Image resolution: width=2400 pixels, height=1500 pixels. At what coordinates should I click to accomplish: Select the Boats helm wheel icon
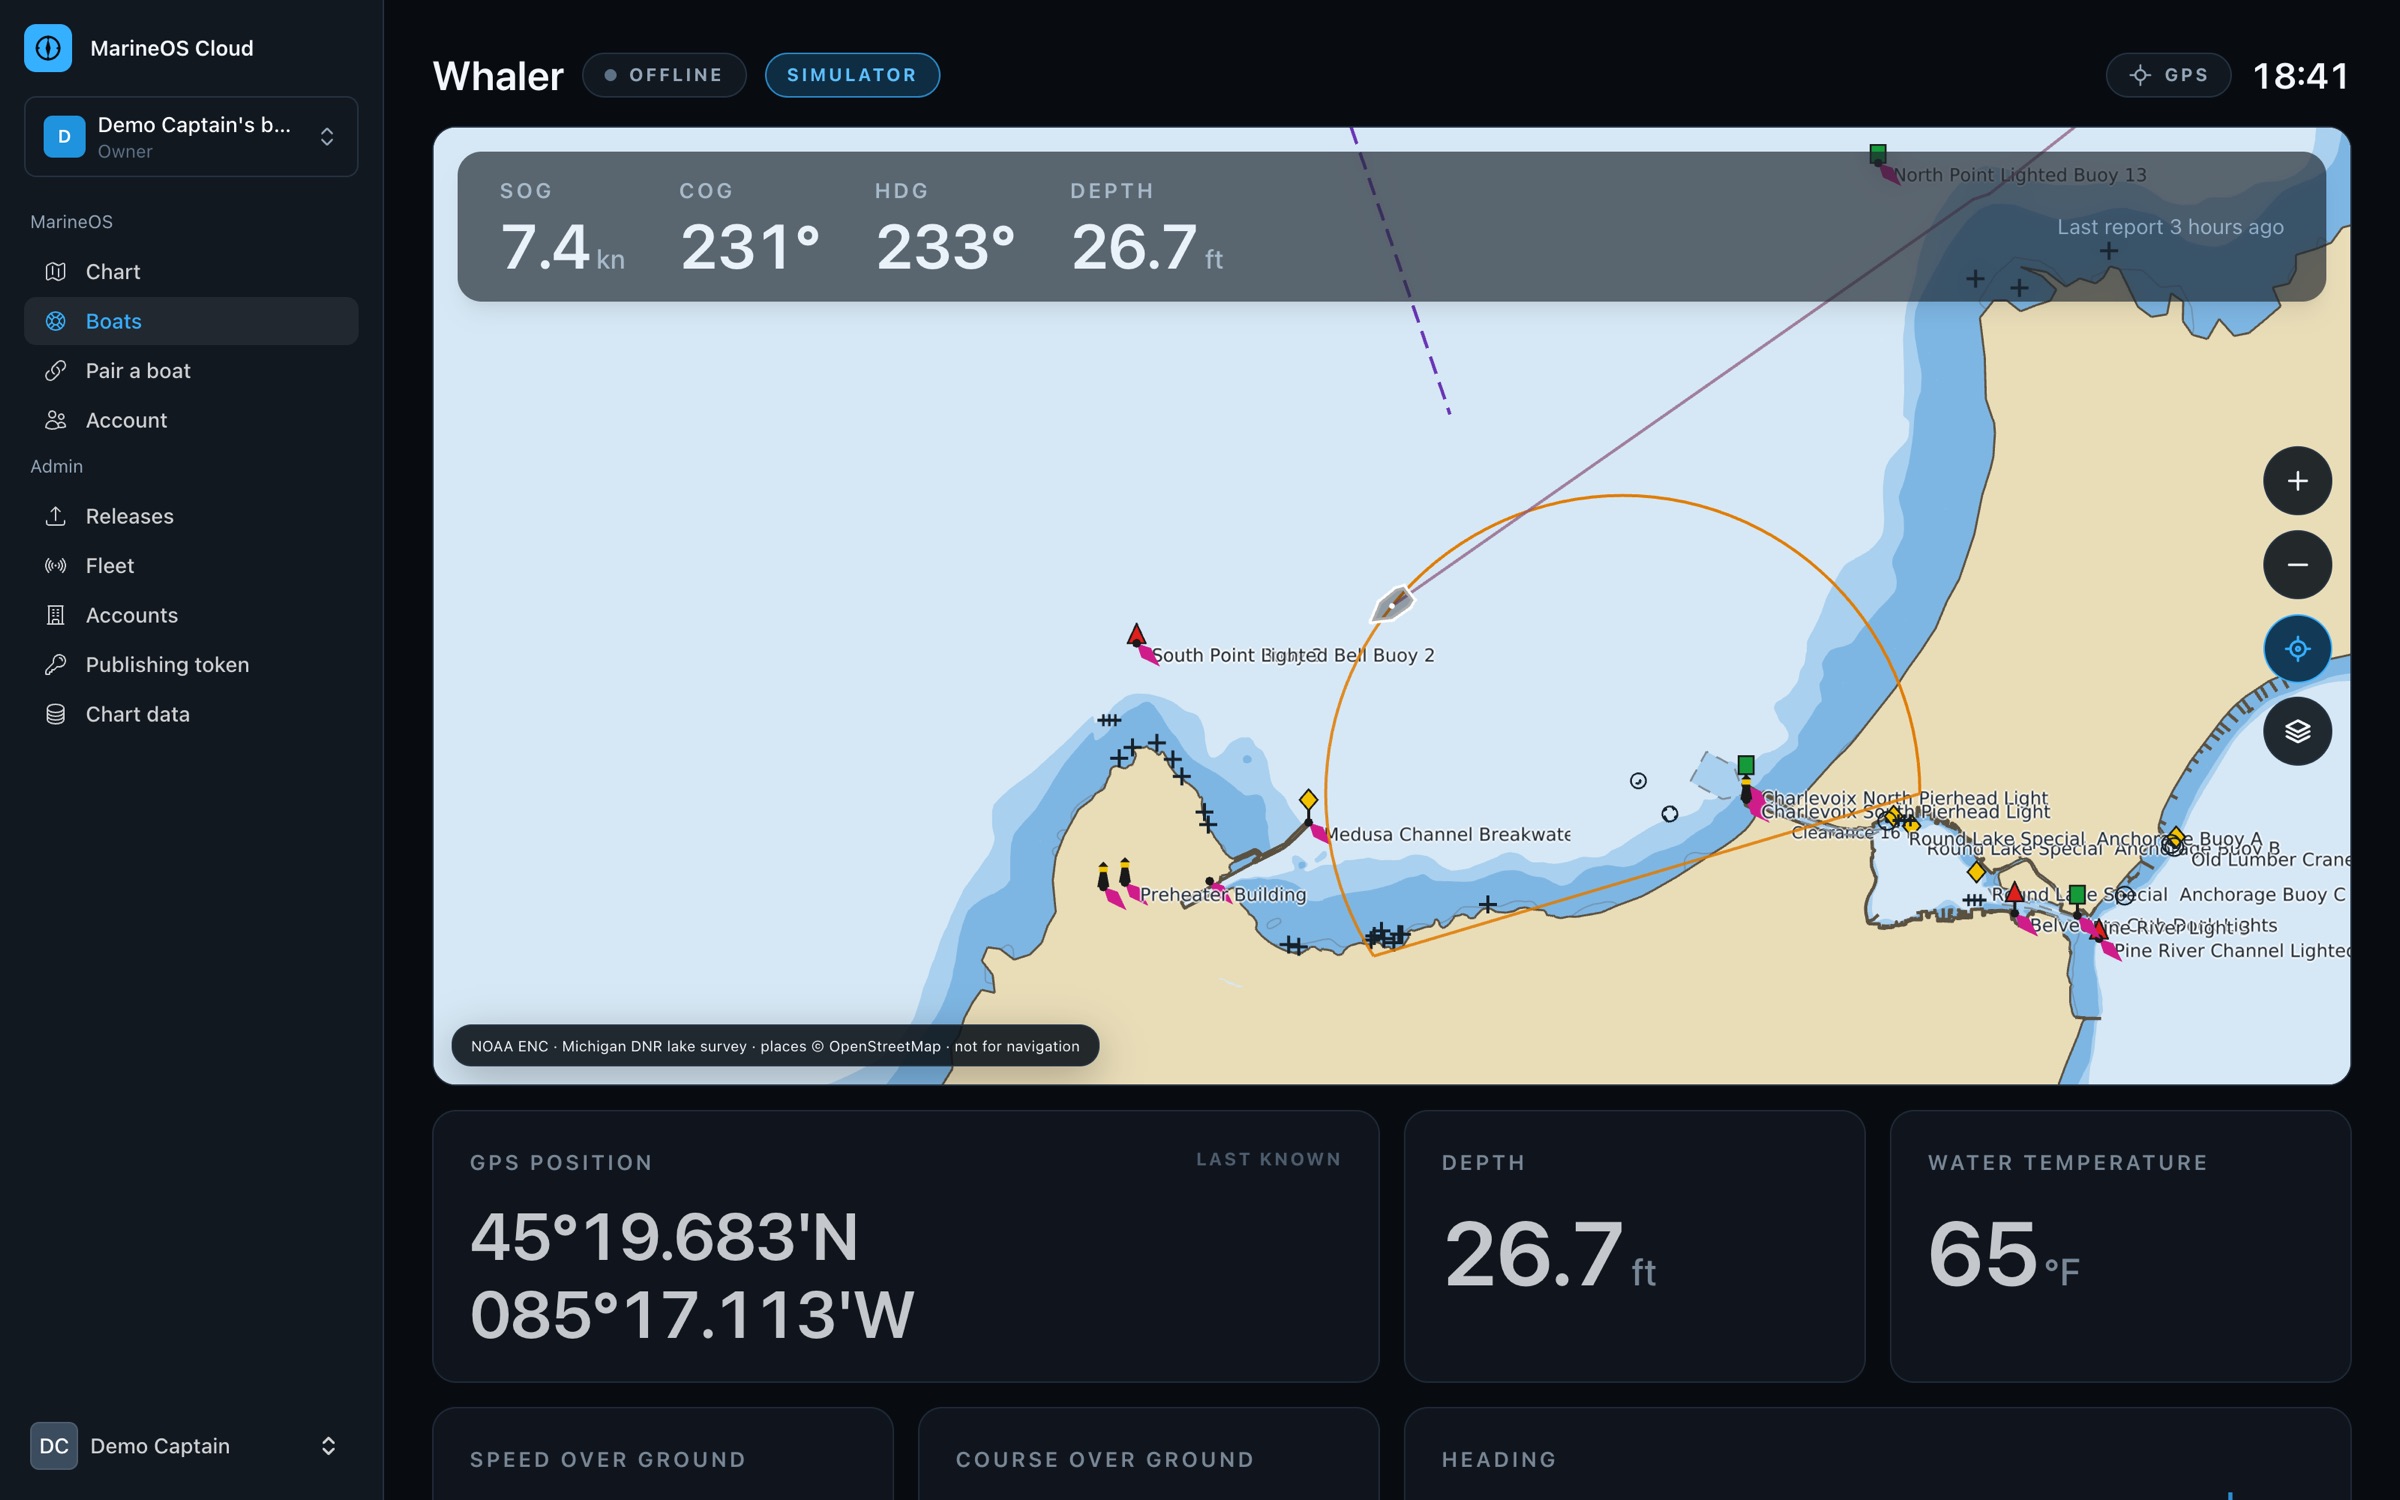point(56,321)
